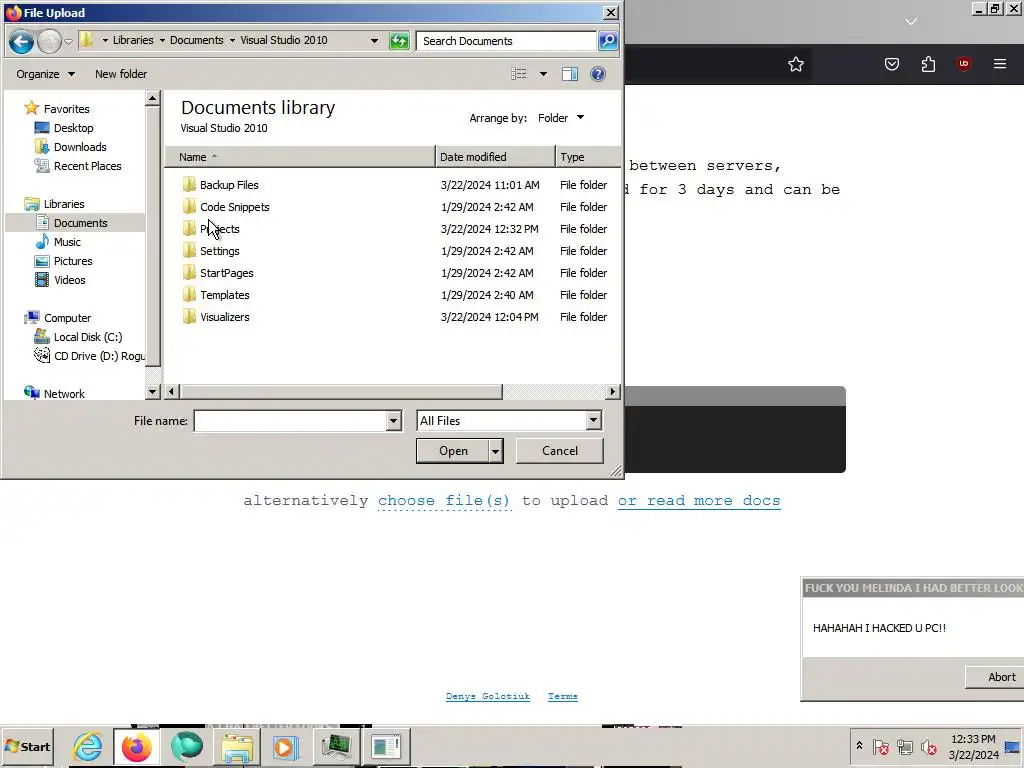Open Windows Explorer folder taskbar icon
1024x768 pixels.
point(236,747)
